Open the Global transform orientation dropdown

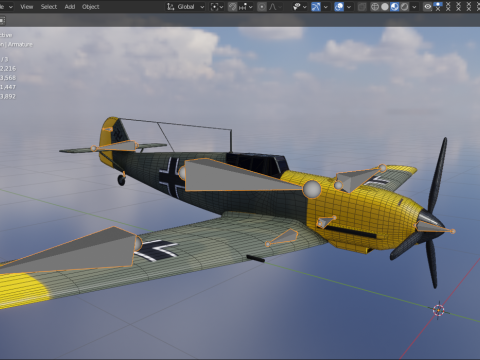[185, 7]
